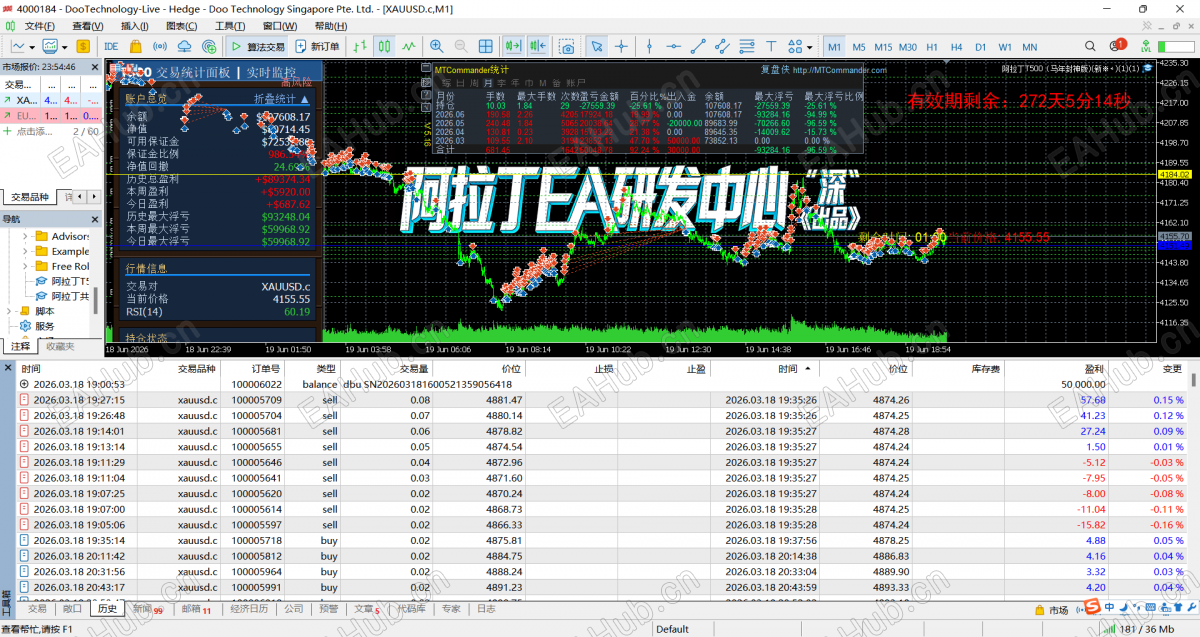
Task: Switch to H1 timeframe
Action: click(x=932, y=46)
